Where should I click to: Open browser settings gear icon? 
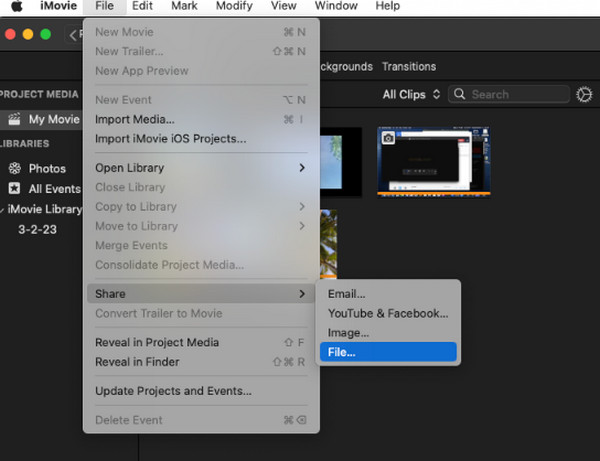coord(584,94)
